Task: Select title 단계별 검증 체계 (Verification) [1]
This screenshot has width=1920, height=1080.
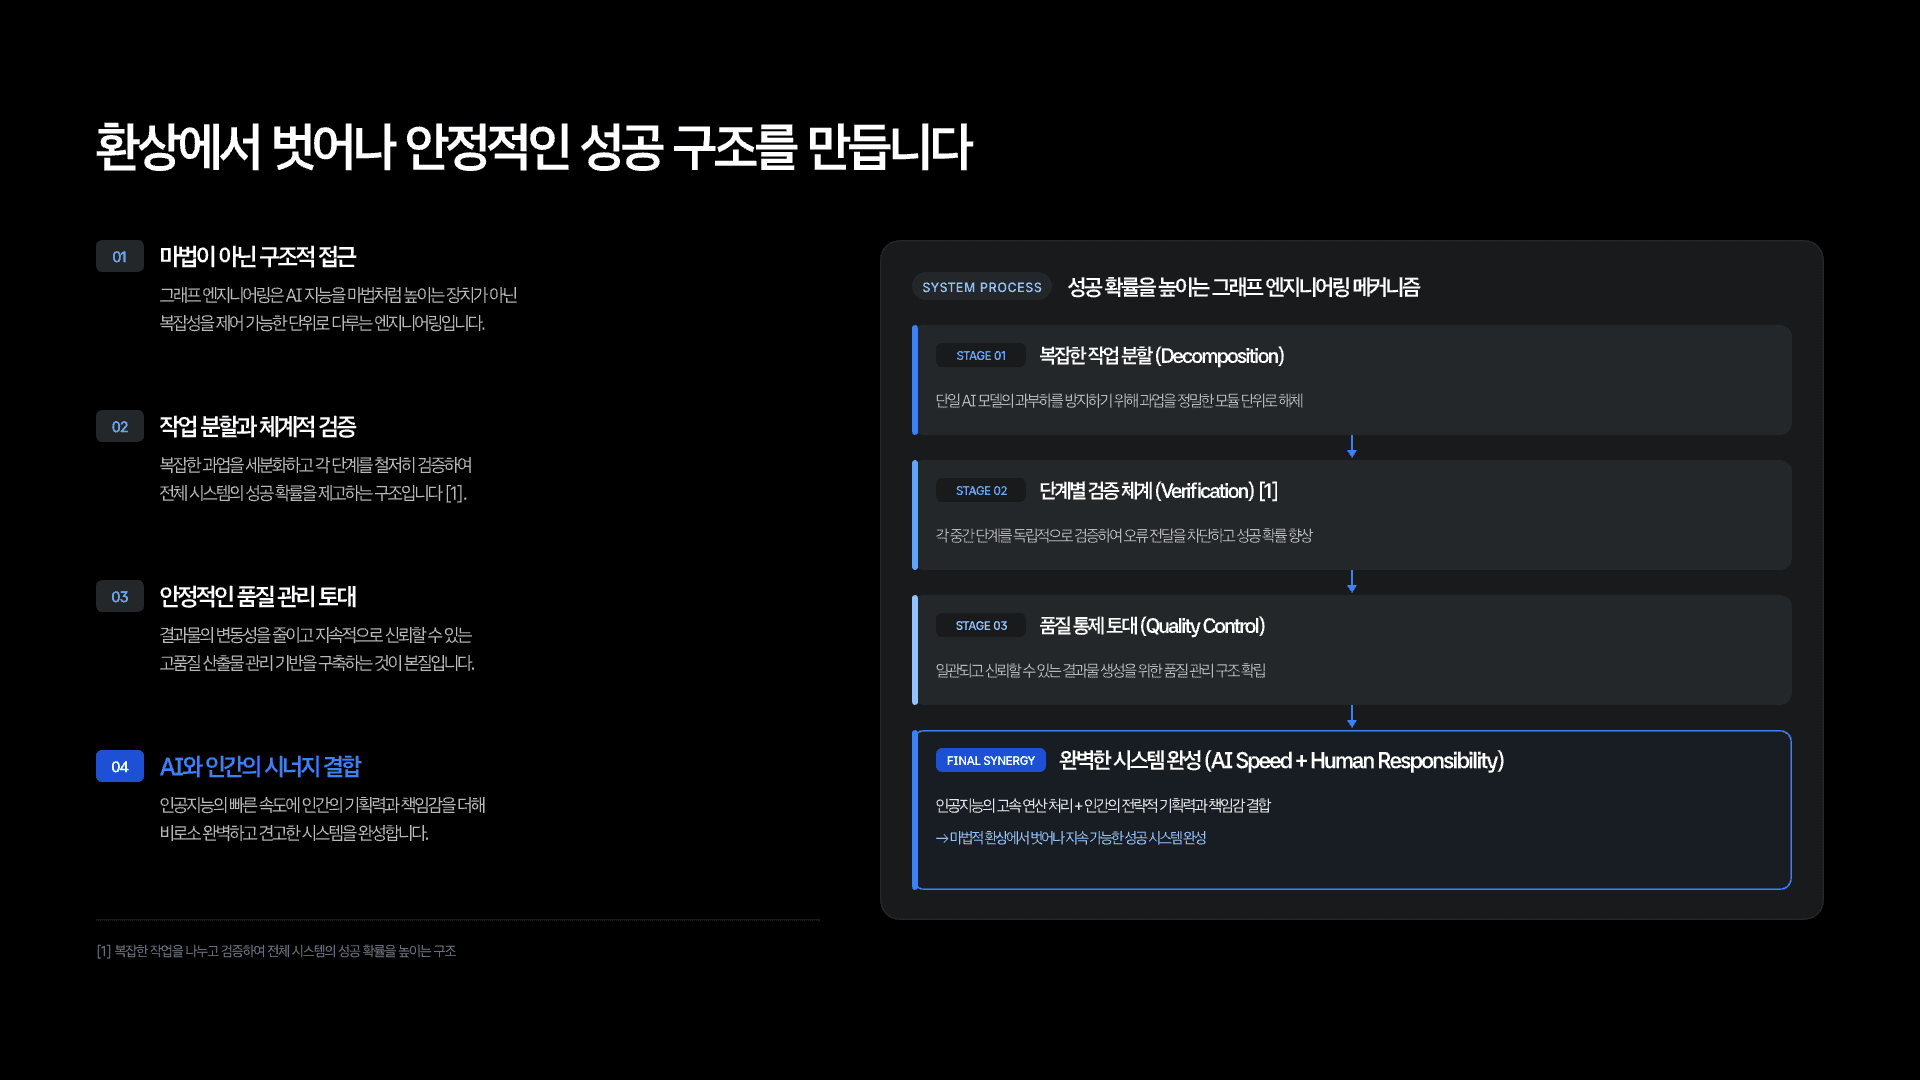Action: coord(1158,491)
